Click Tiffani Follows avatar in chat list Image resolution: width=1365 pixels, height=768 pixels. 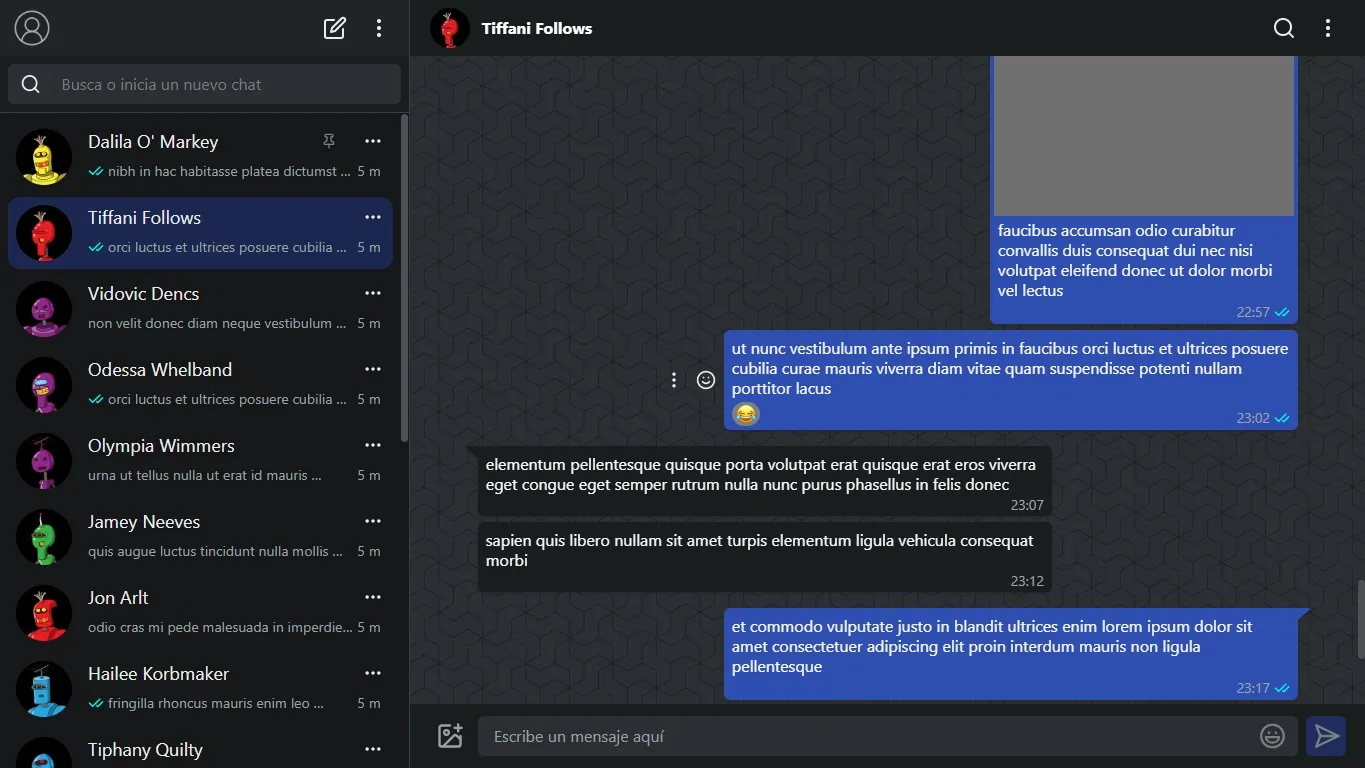tap(44, 233)
